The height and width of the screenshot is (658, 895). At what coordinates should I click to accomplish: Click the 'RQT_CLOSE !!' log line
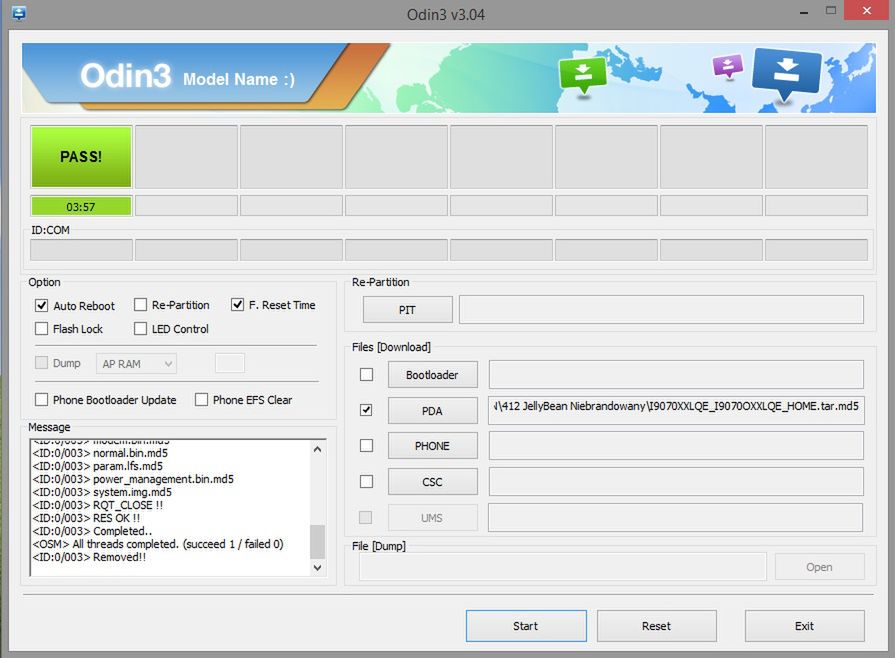(x=98, y=505)
